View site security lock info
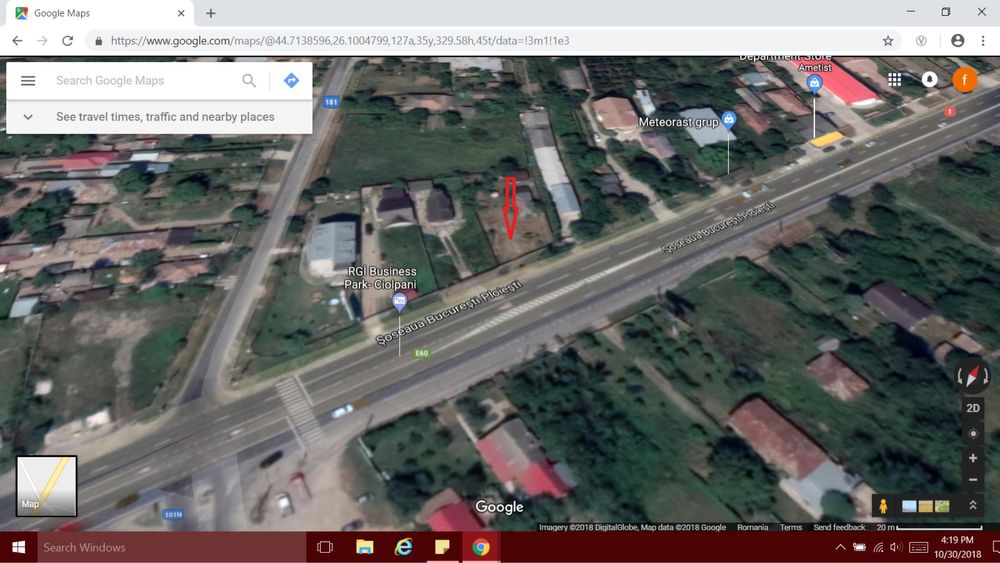The width and height of the screenshot is (1000, 563). (x=98, y=41)
